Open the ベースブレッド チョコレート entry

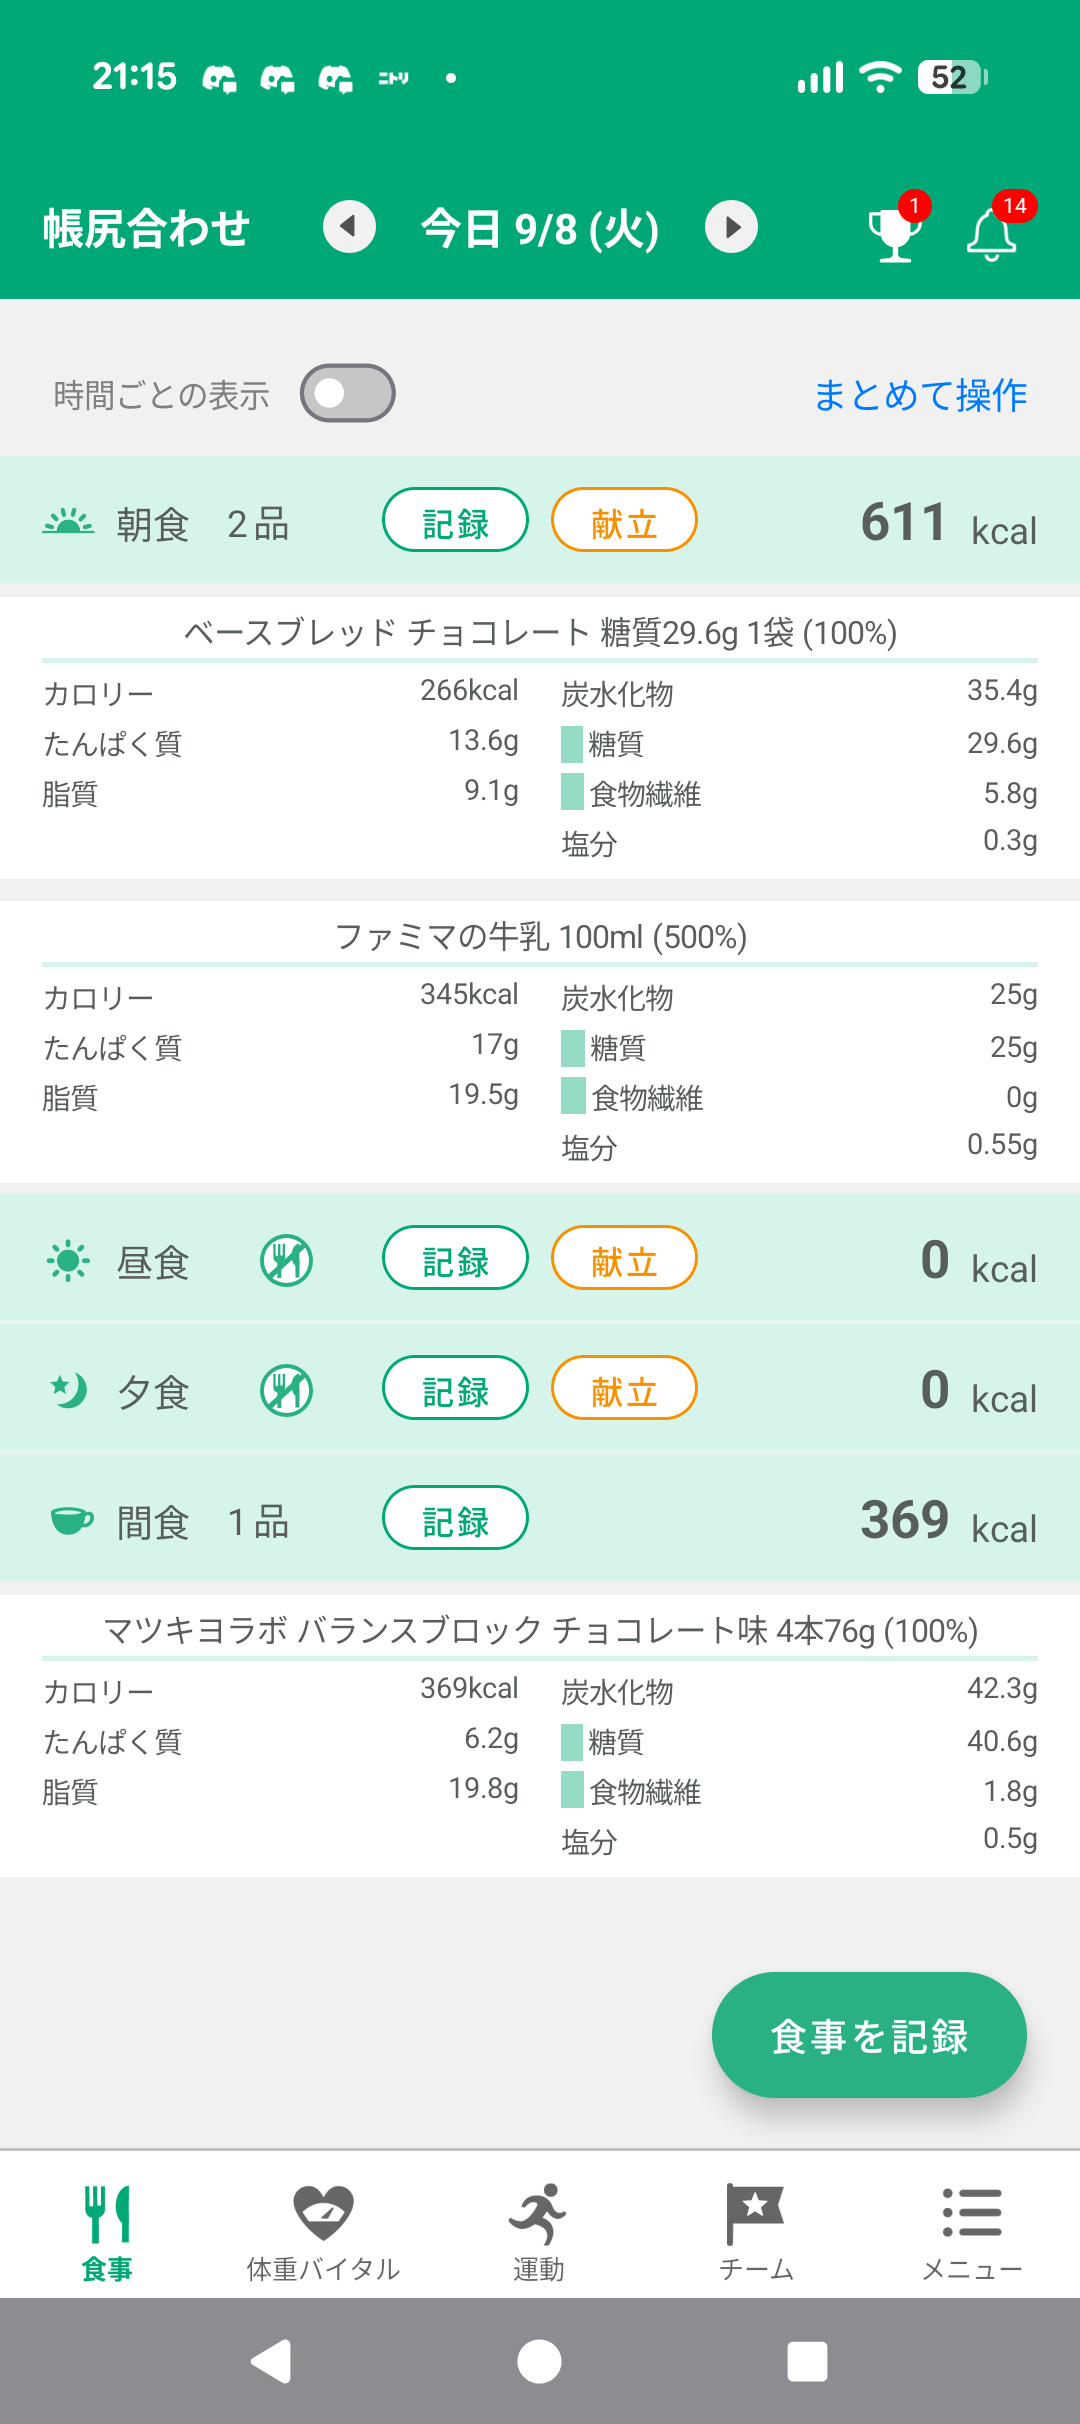540,738
